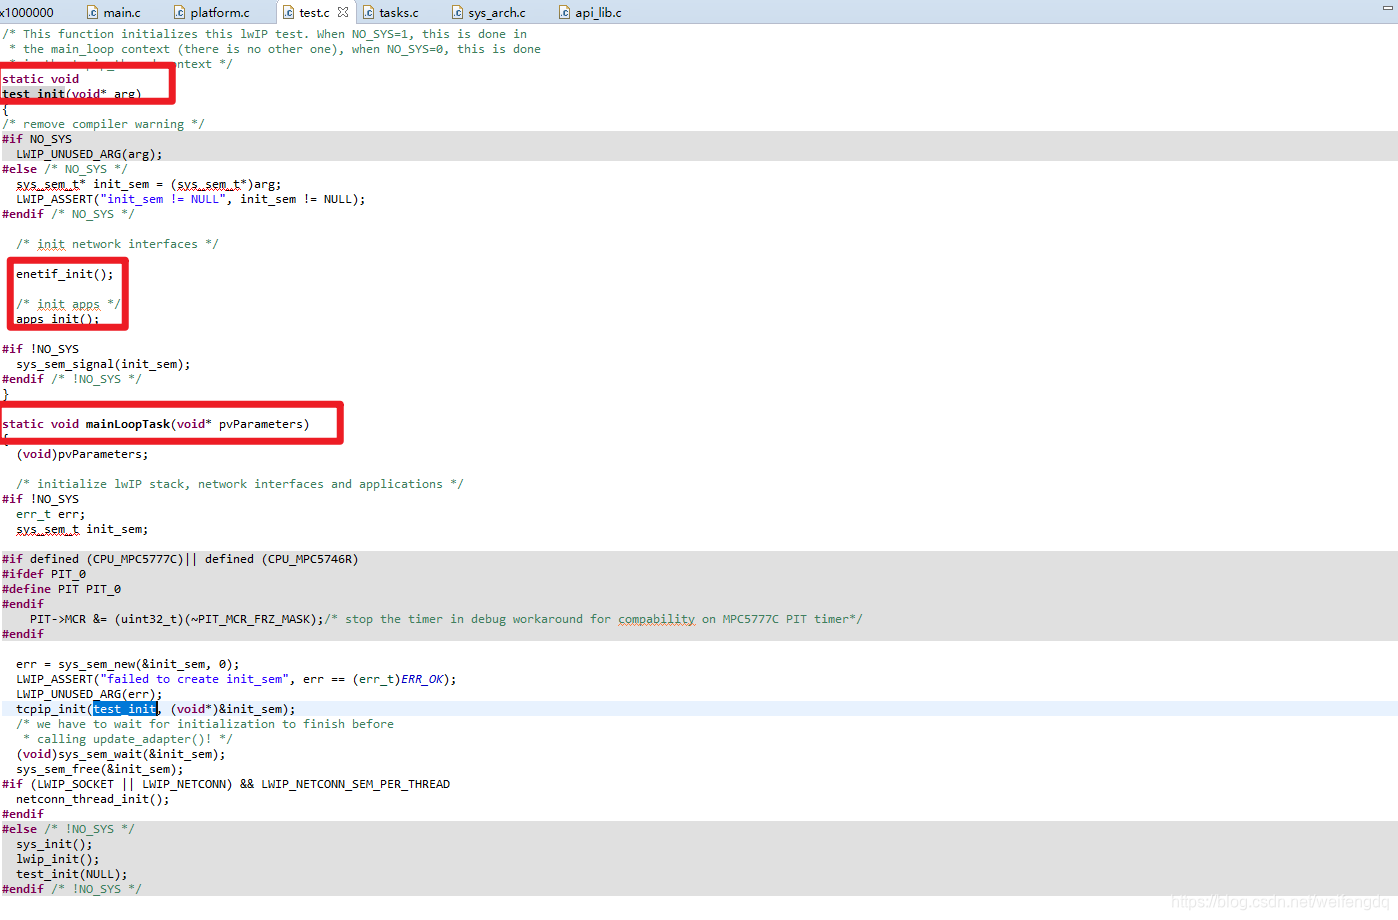Click 'we have to wait for initialization' comment
Image resolution: width=1398 pixels, height=920 pixels.
coord(205,724)
